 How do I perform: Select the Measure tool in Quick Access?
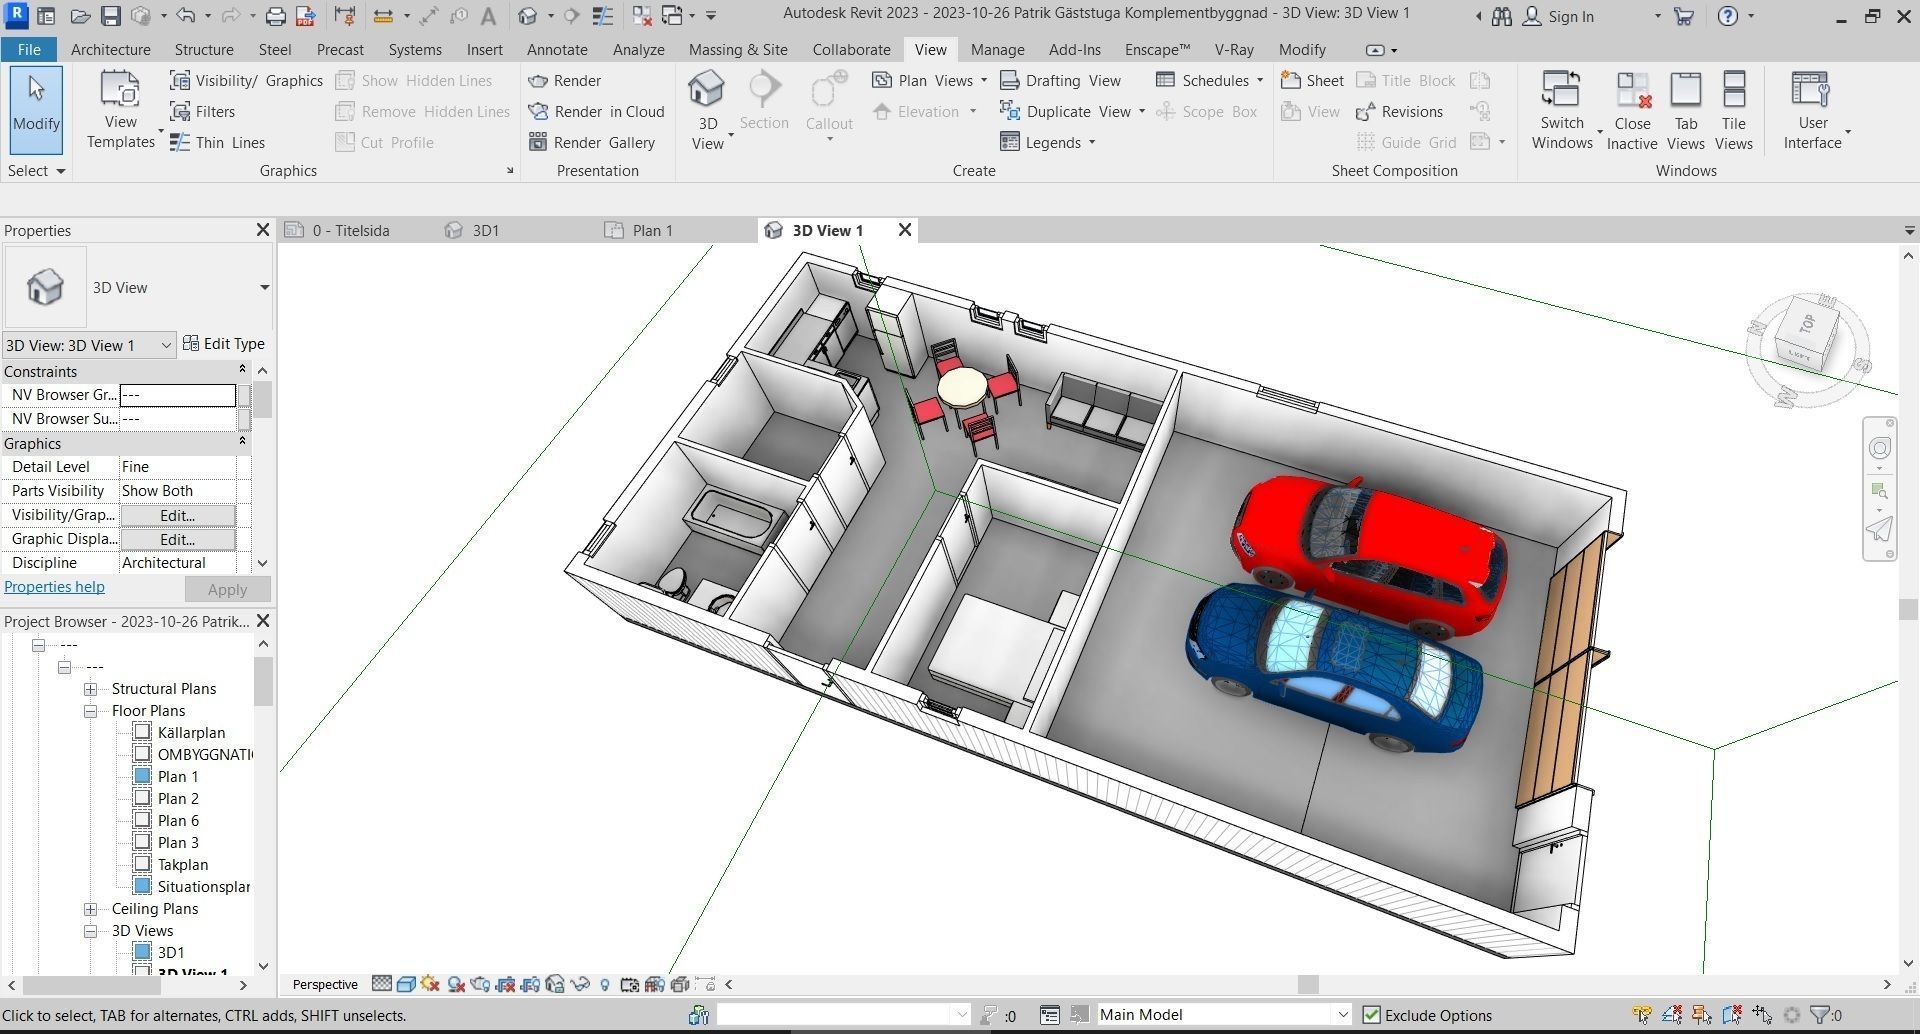383,16
